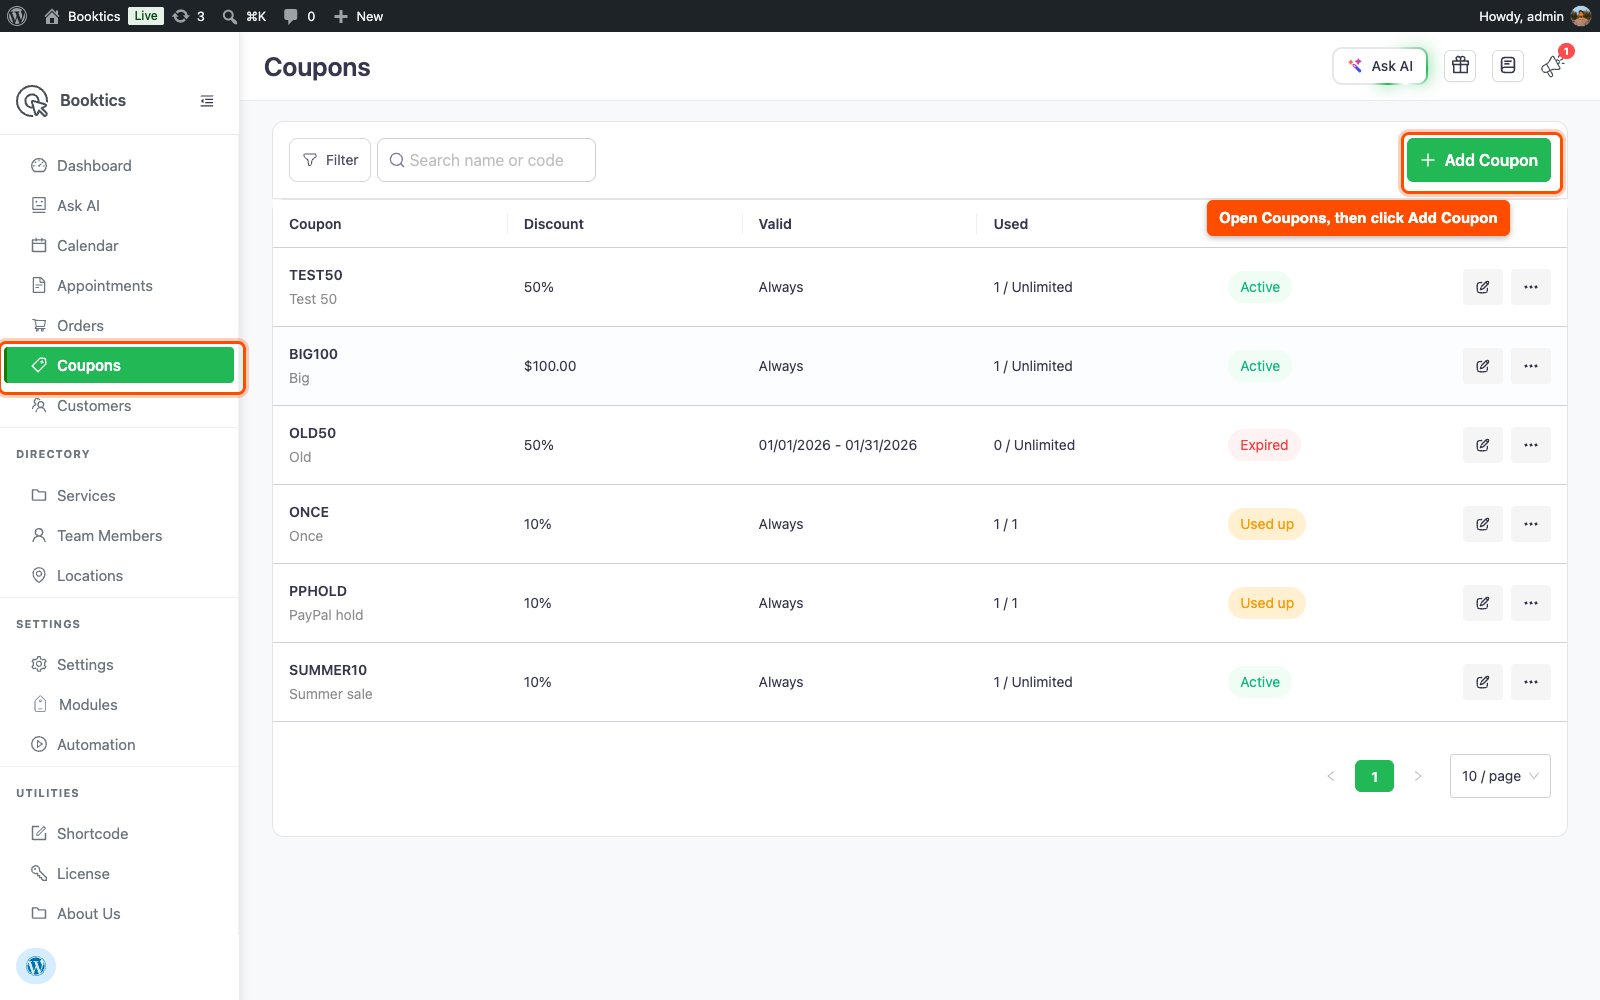Open the more options menu for TEST50
This screenshot has width=1600, height=1000.
coord(1530,287)
